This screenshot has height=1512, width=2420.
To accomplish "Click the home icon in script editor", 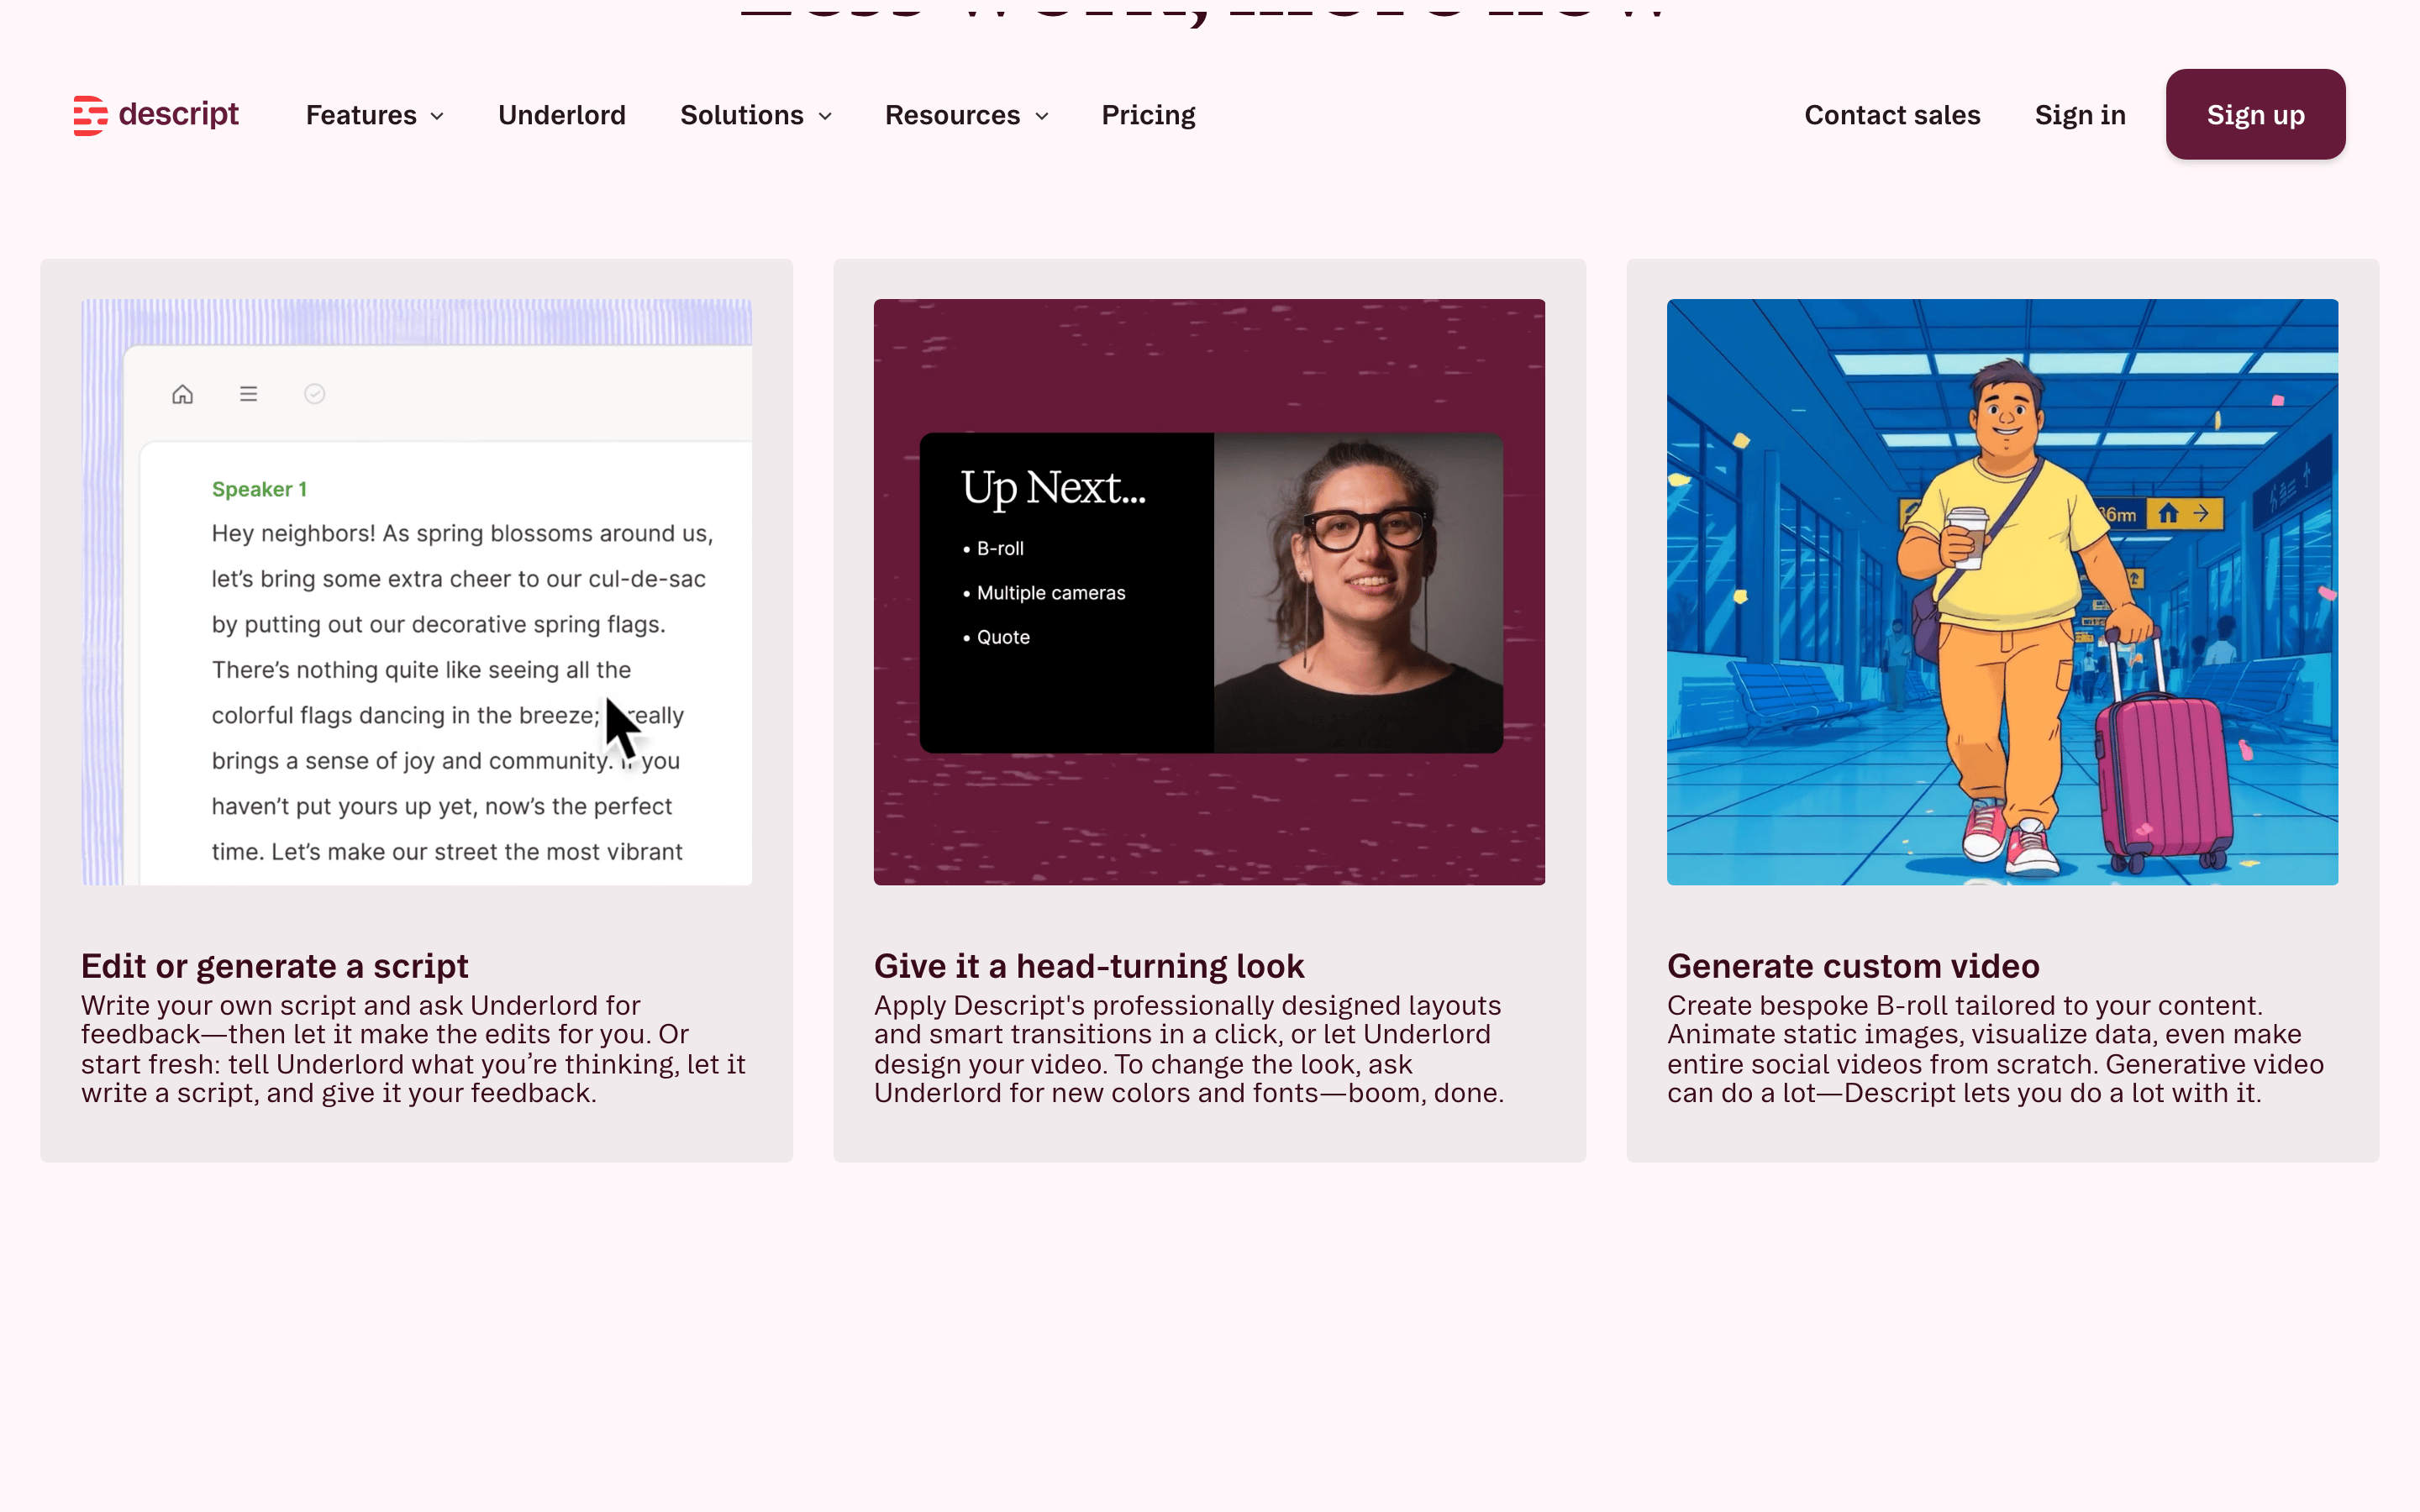I will pos(182,394).
